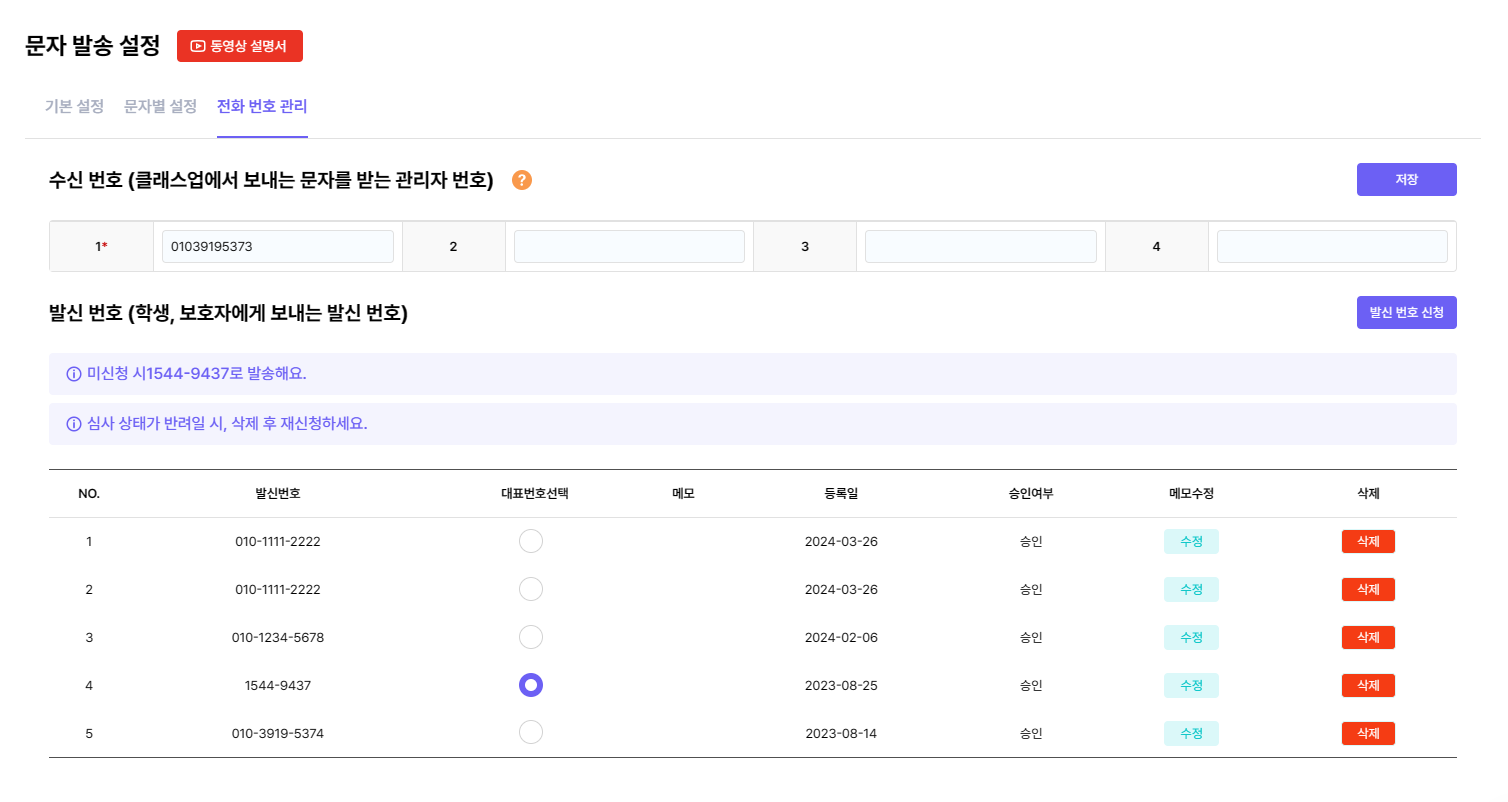Switch to the 문자별 설정 tab
The image size is (1508, 802).
click(x=160, y=106)
